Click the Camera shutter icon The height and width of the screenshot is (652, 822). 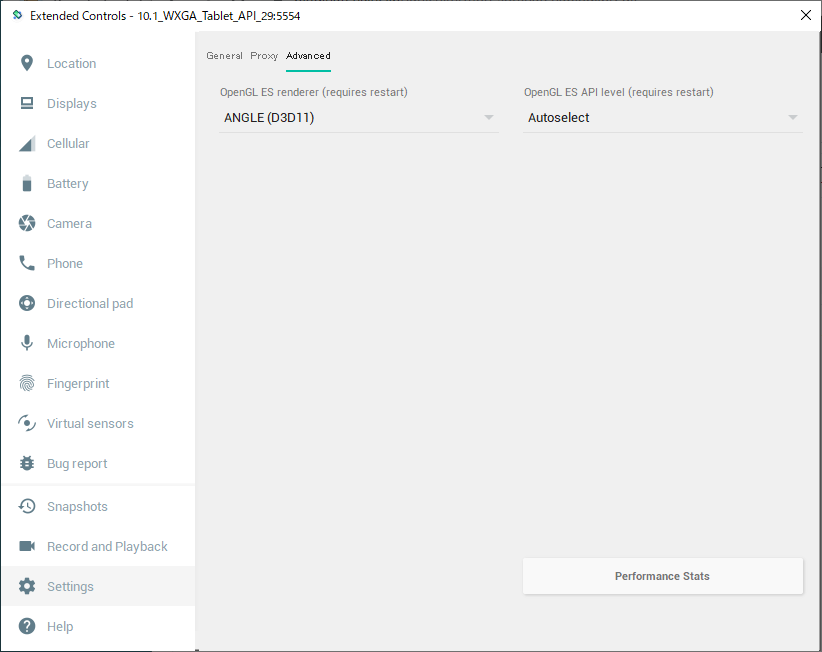27,223
